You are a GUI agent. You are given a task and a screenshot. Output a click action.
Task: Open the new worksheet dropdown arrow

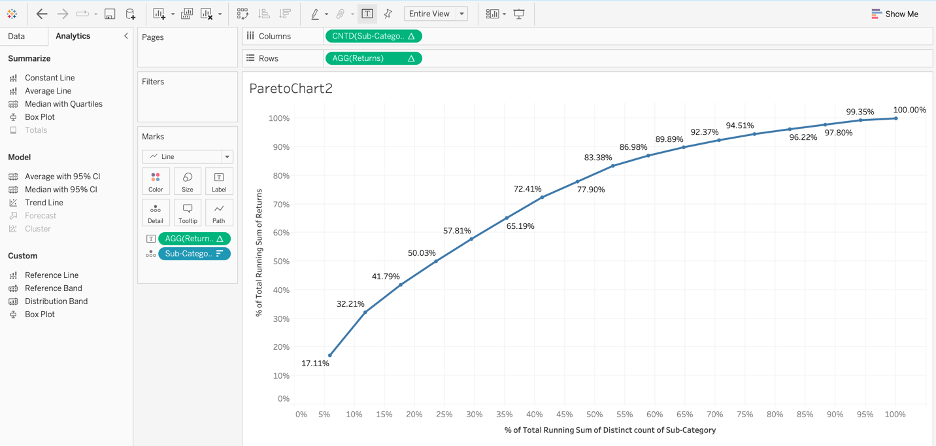tap(173, 14)
